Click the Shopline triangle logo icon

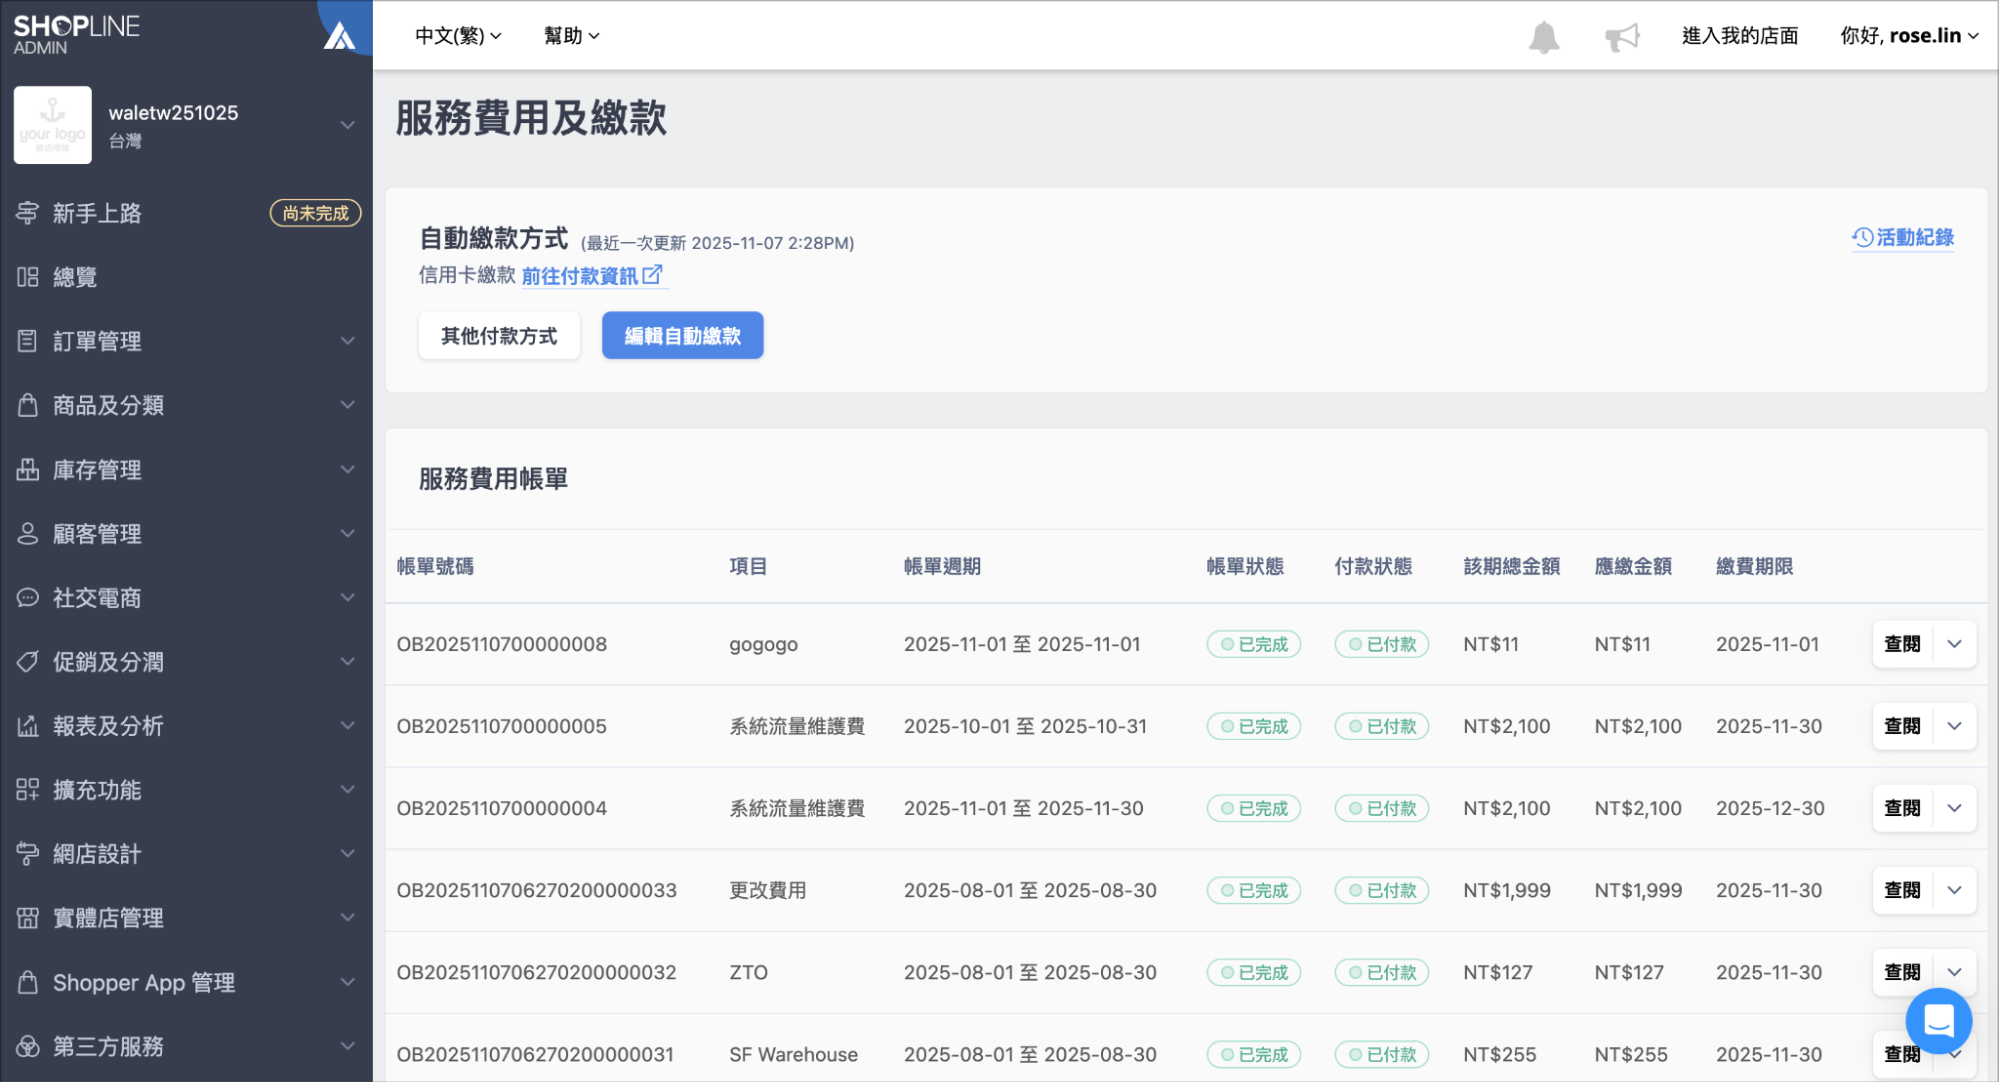click(340, 36)
